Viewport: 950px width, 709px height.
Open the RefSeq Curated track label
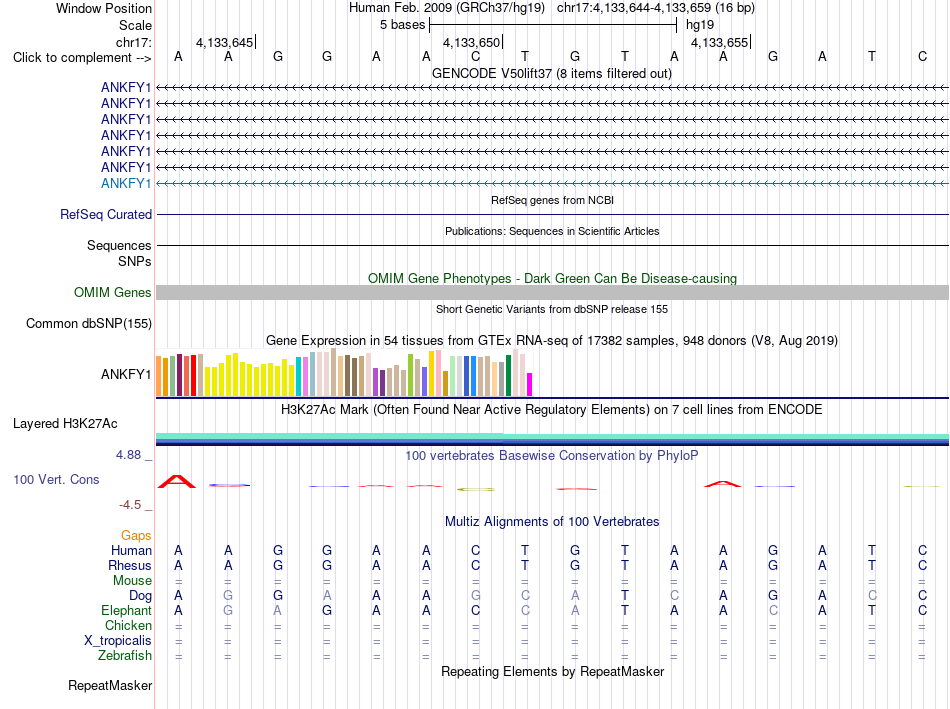click(x=106, y=215)
